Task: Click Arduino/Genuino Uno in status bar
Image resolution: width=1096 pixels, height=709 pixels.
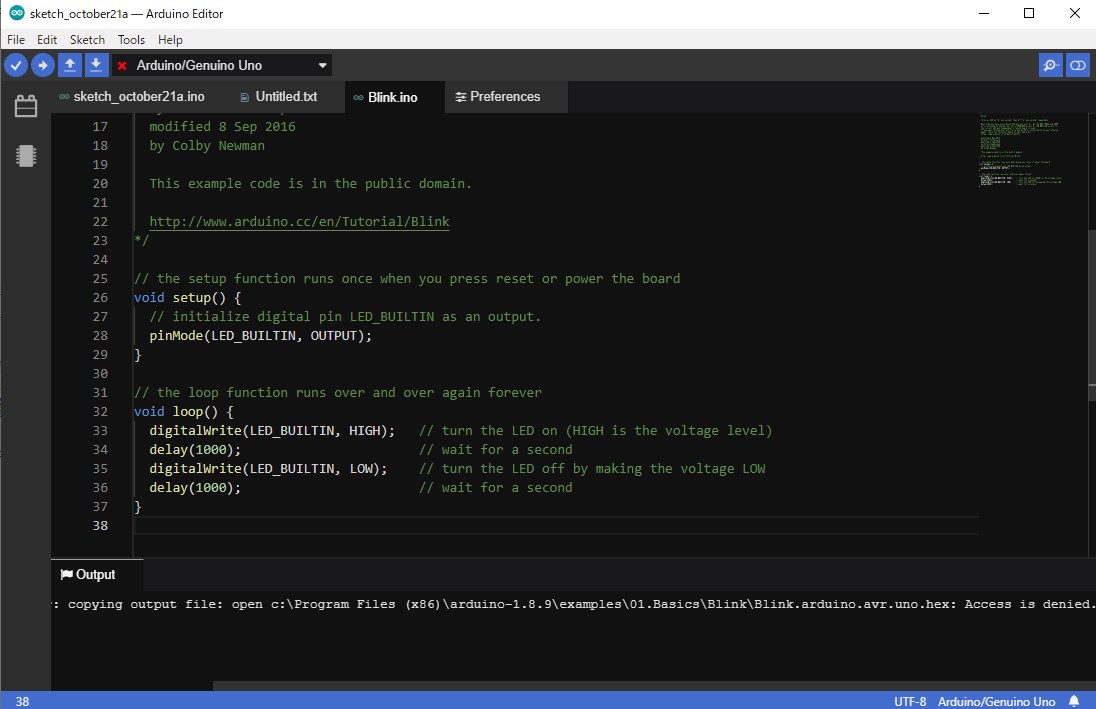Action: 996,701
